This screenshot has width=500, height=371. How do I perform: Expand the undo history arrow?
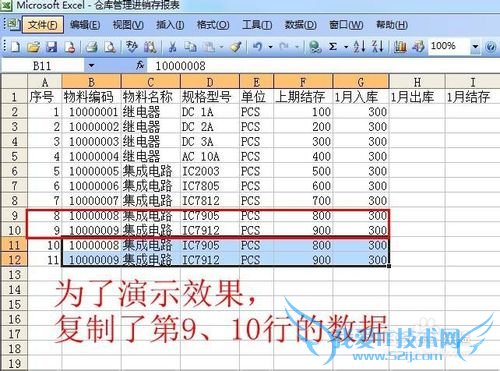pyautogui.click(x=270, y=47)
